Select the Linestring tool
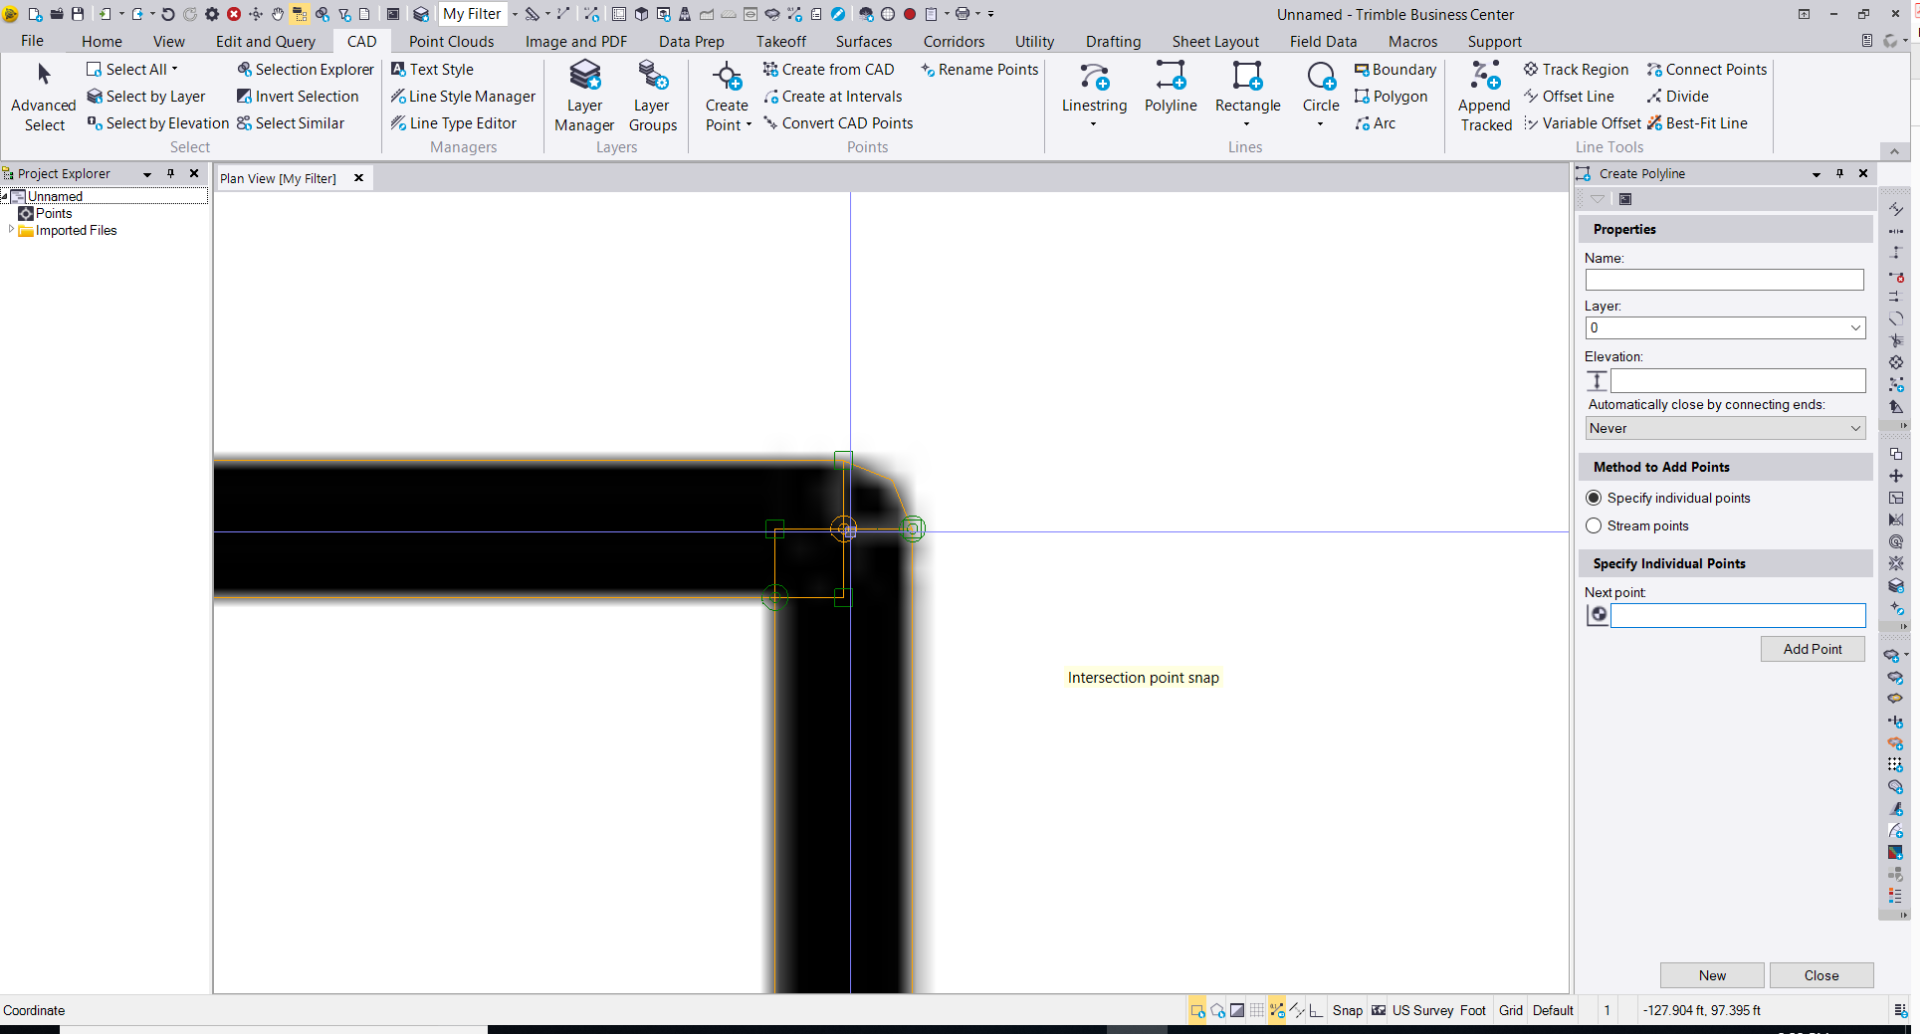Image resolution: width=1920 pixels, height=1034 pixels. [1094, 77]
